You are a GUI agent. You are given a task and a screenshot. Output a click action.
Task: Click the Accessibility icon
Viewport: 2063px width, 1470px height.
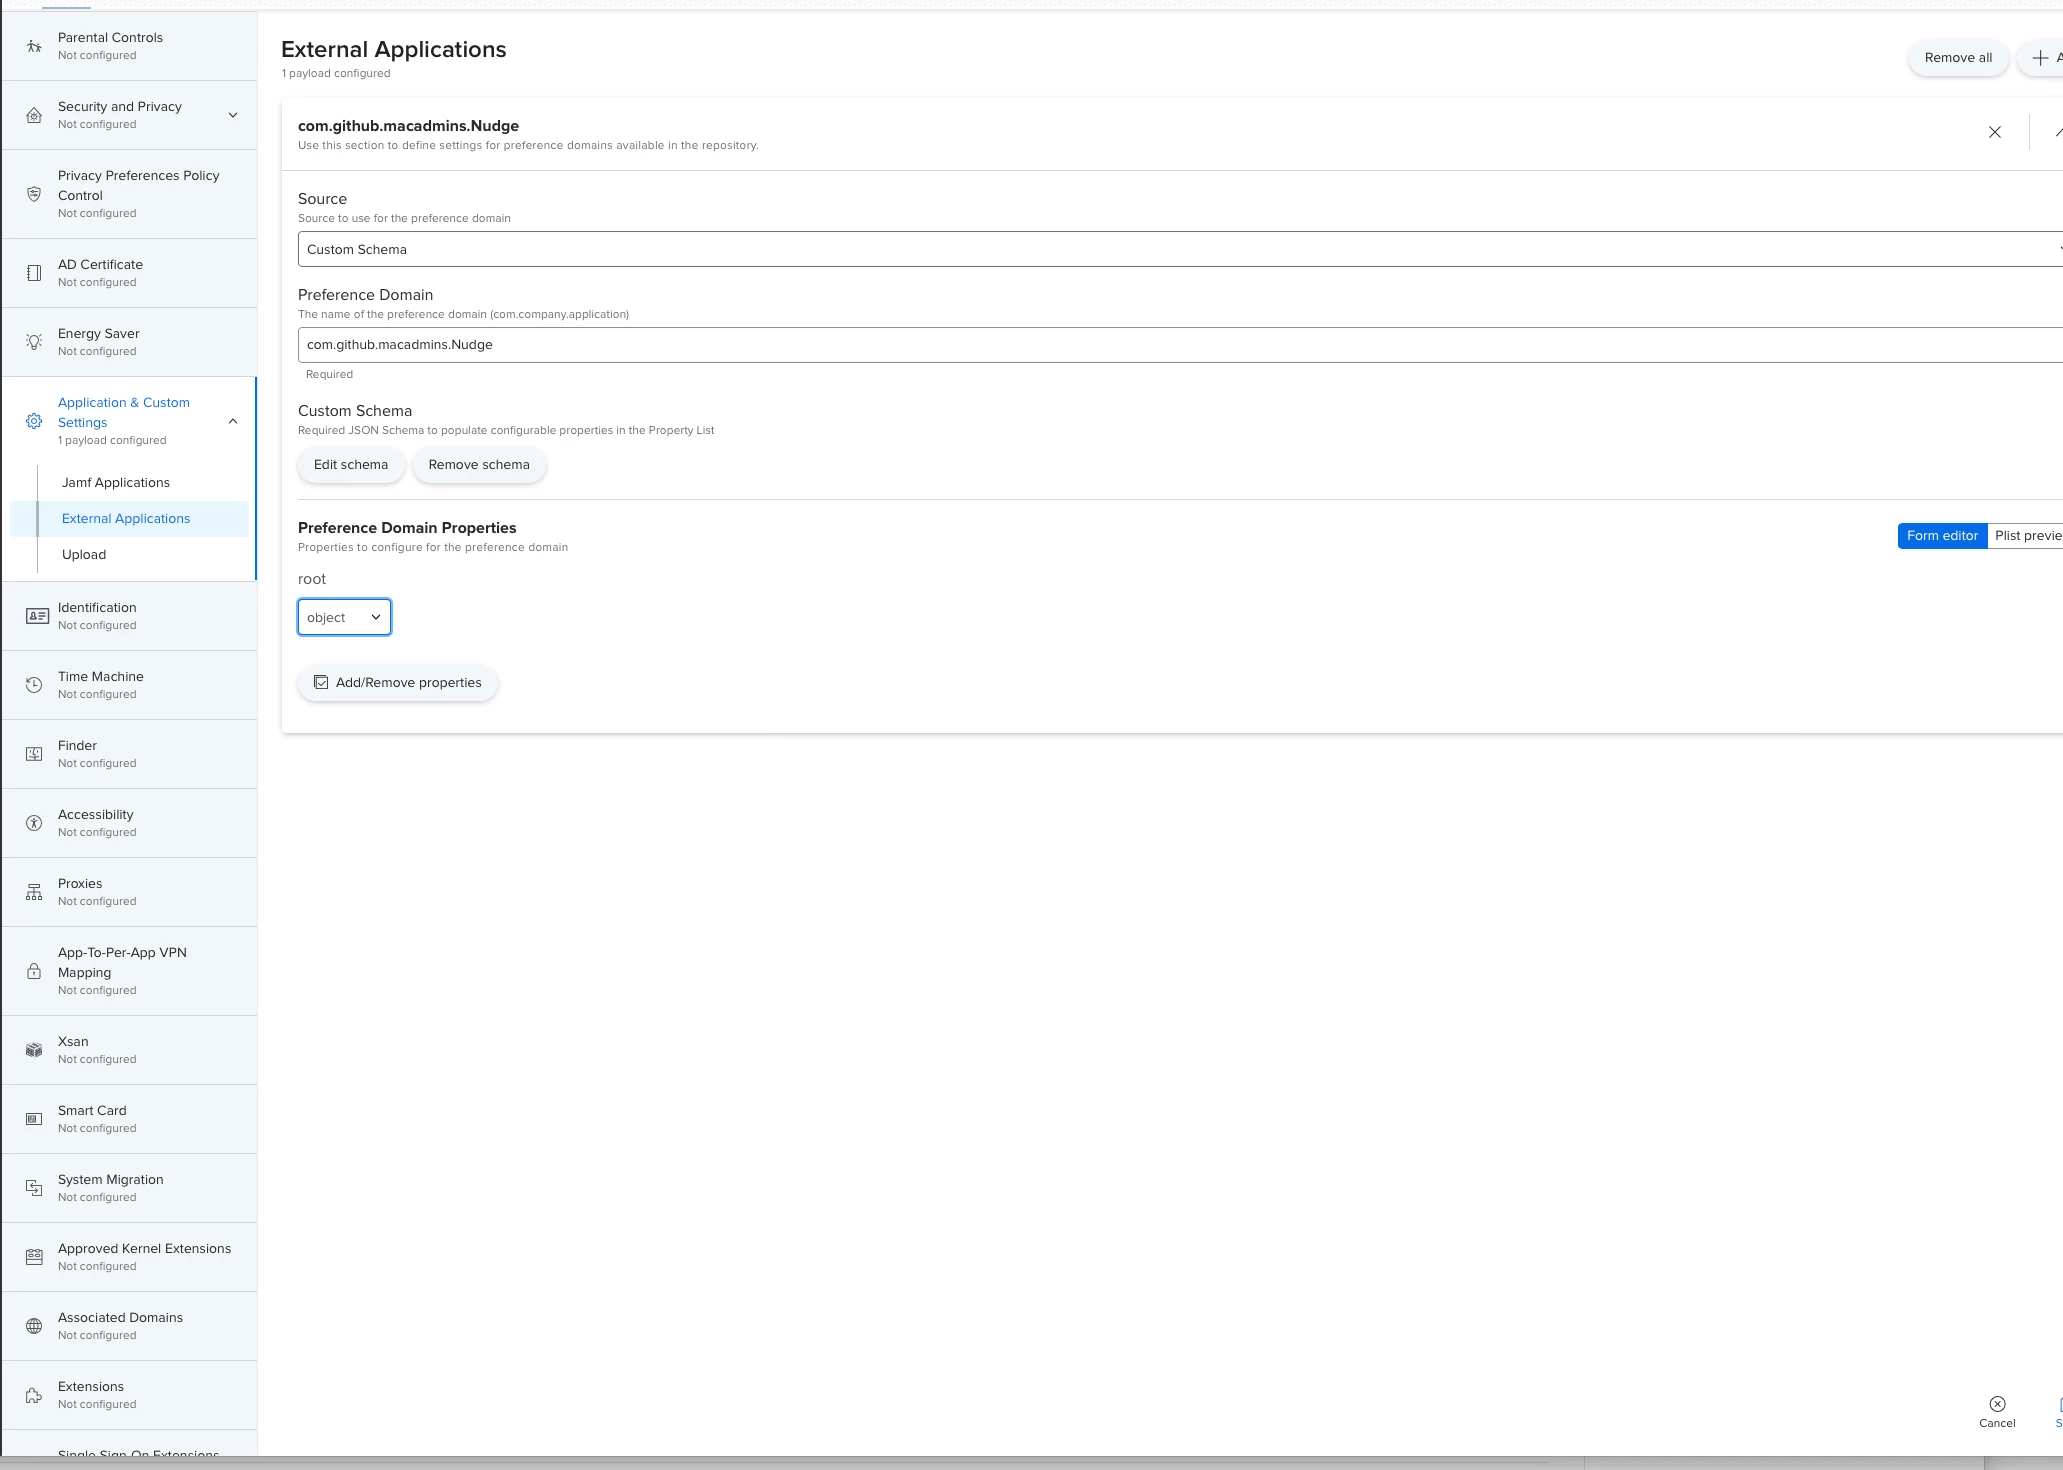click(x=34, y=823)
